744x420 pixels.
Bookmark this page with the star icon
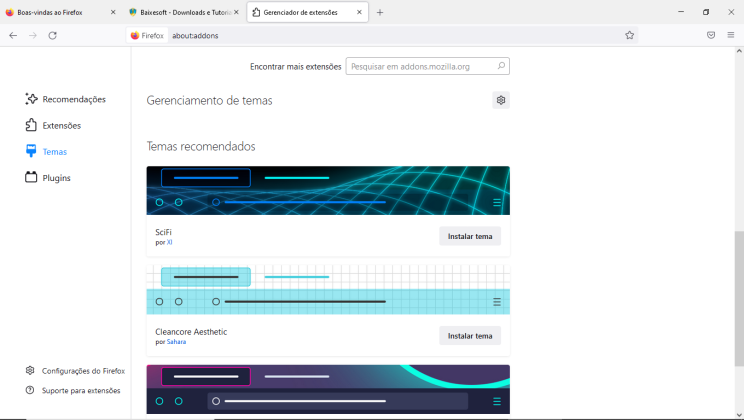pos(629,35)
